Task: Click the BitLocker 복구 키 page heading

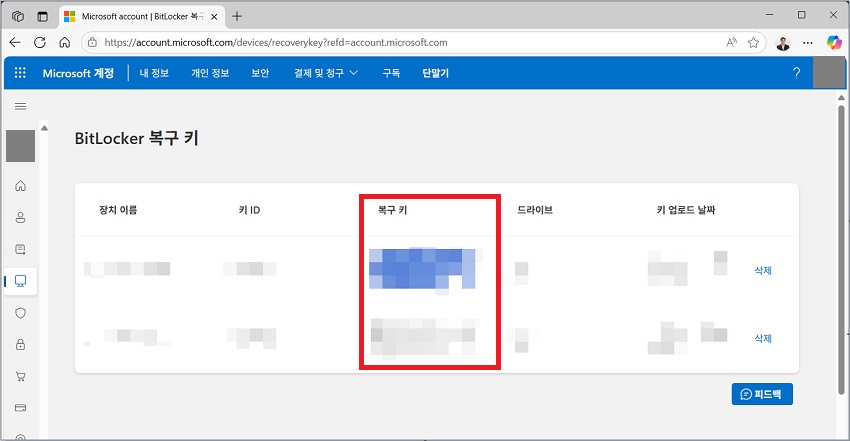Action: pos(137,138)
